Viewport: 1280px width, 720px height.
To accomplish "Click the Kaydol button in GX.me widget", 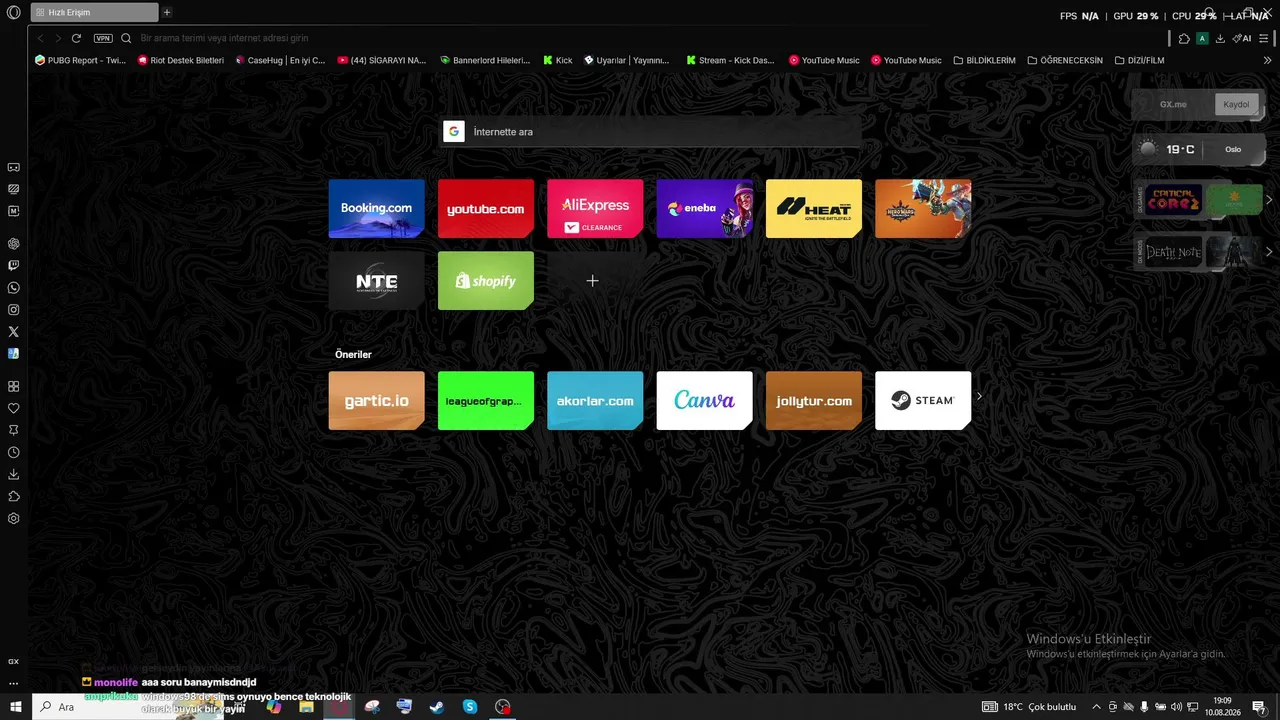I will click(1236, 104).
